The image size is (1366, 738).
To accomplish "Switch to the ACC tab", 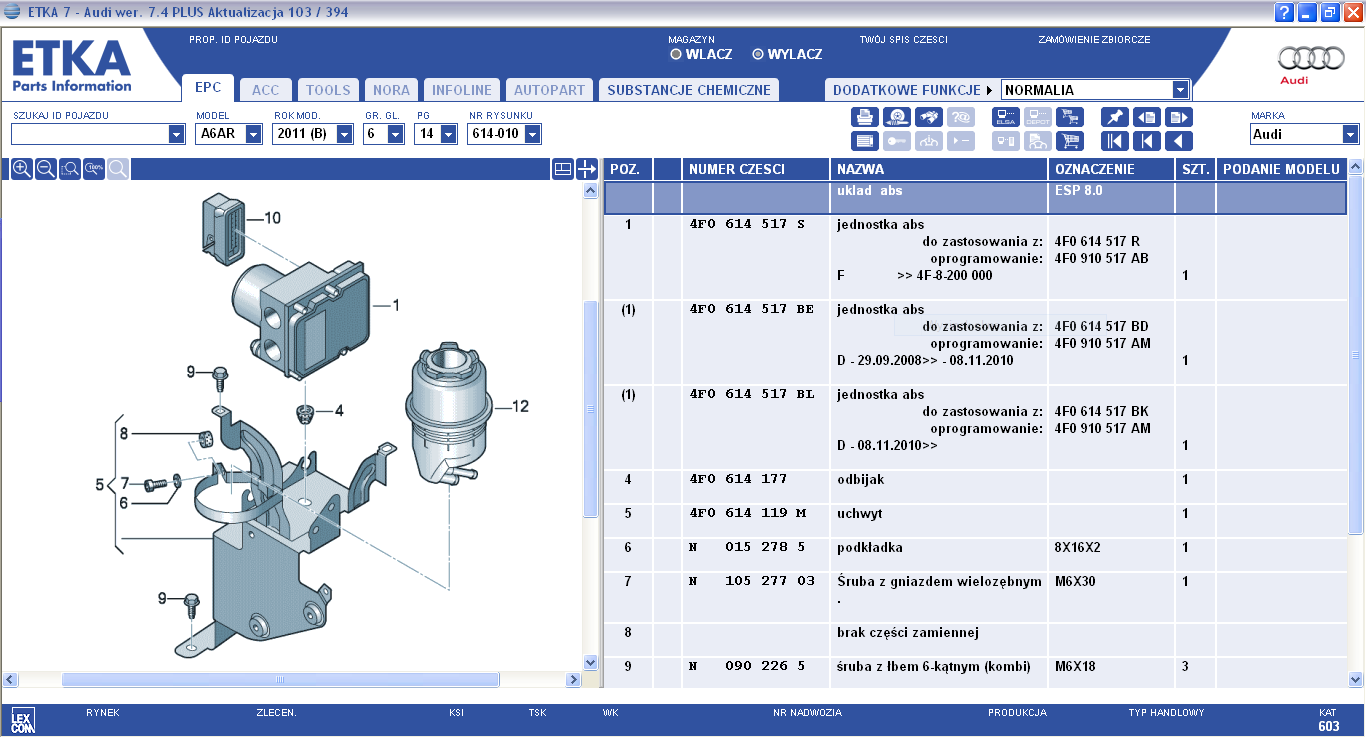I will click(266, 90).
